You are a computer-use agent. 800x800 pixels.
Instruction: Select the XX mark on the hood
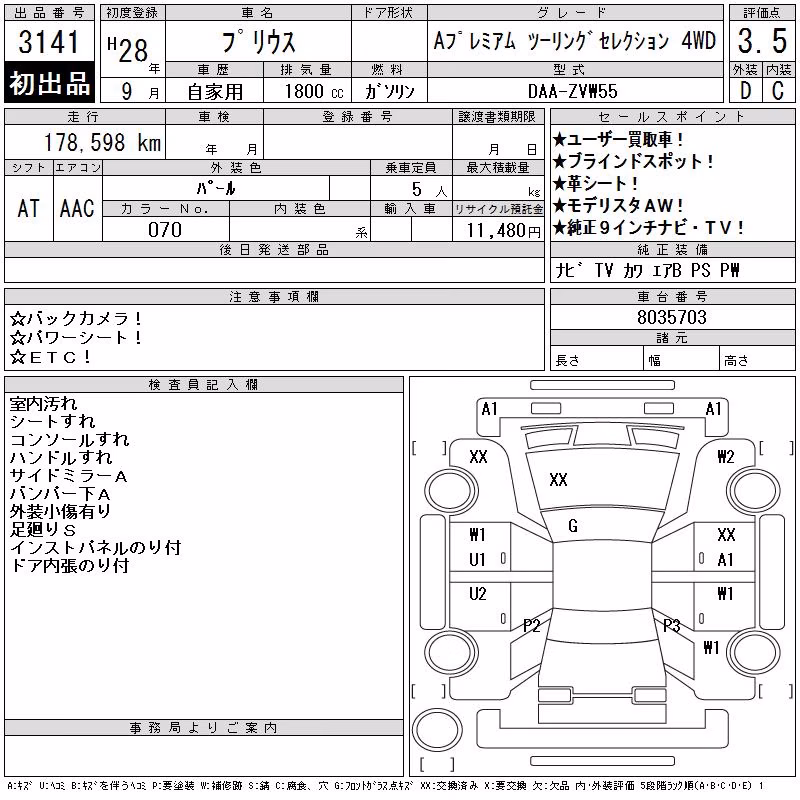(558, 480)
